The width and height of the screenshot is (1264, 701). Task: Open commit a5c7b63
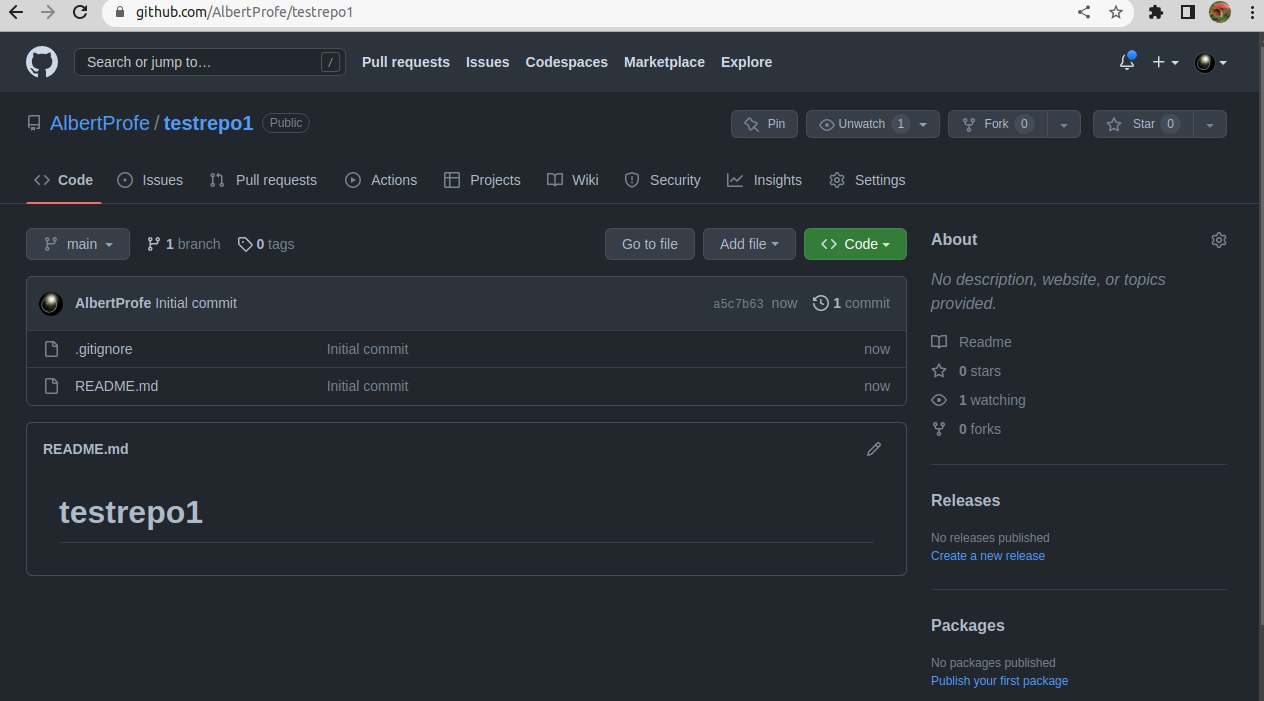738,303
